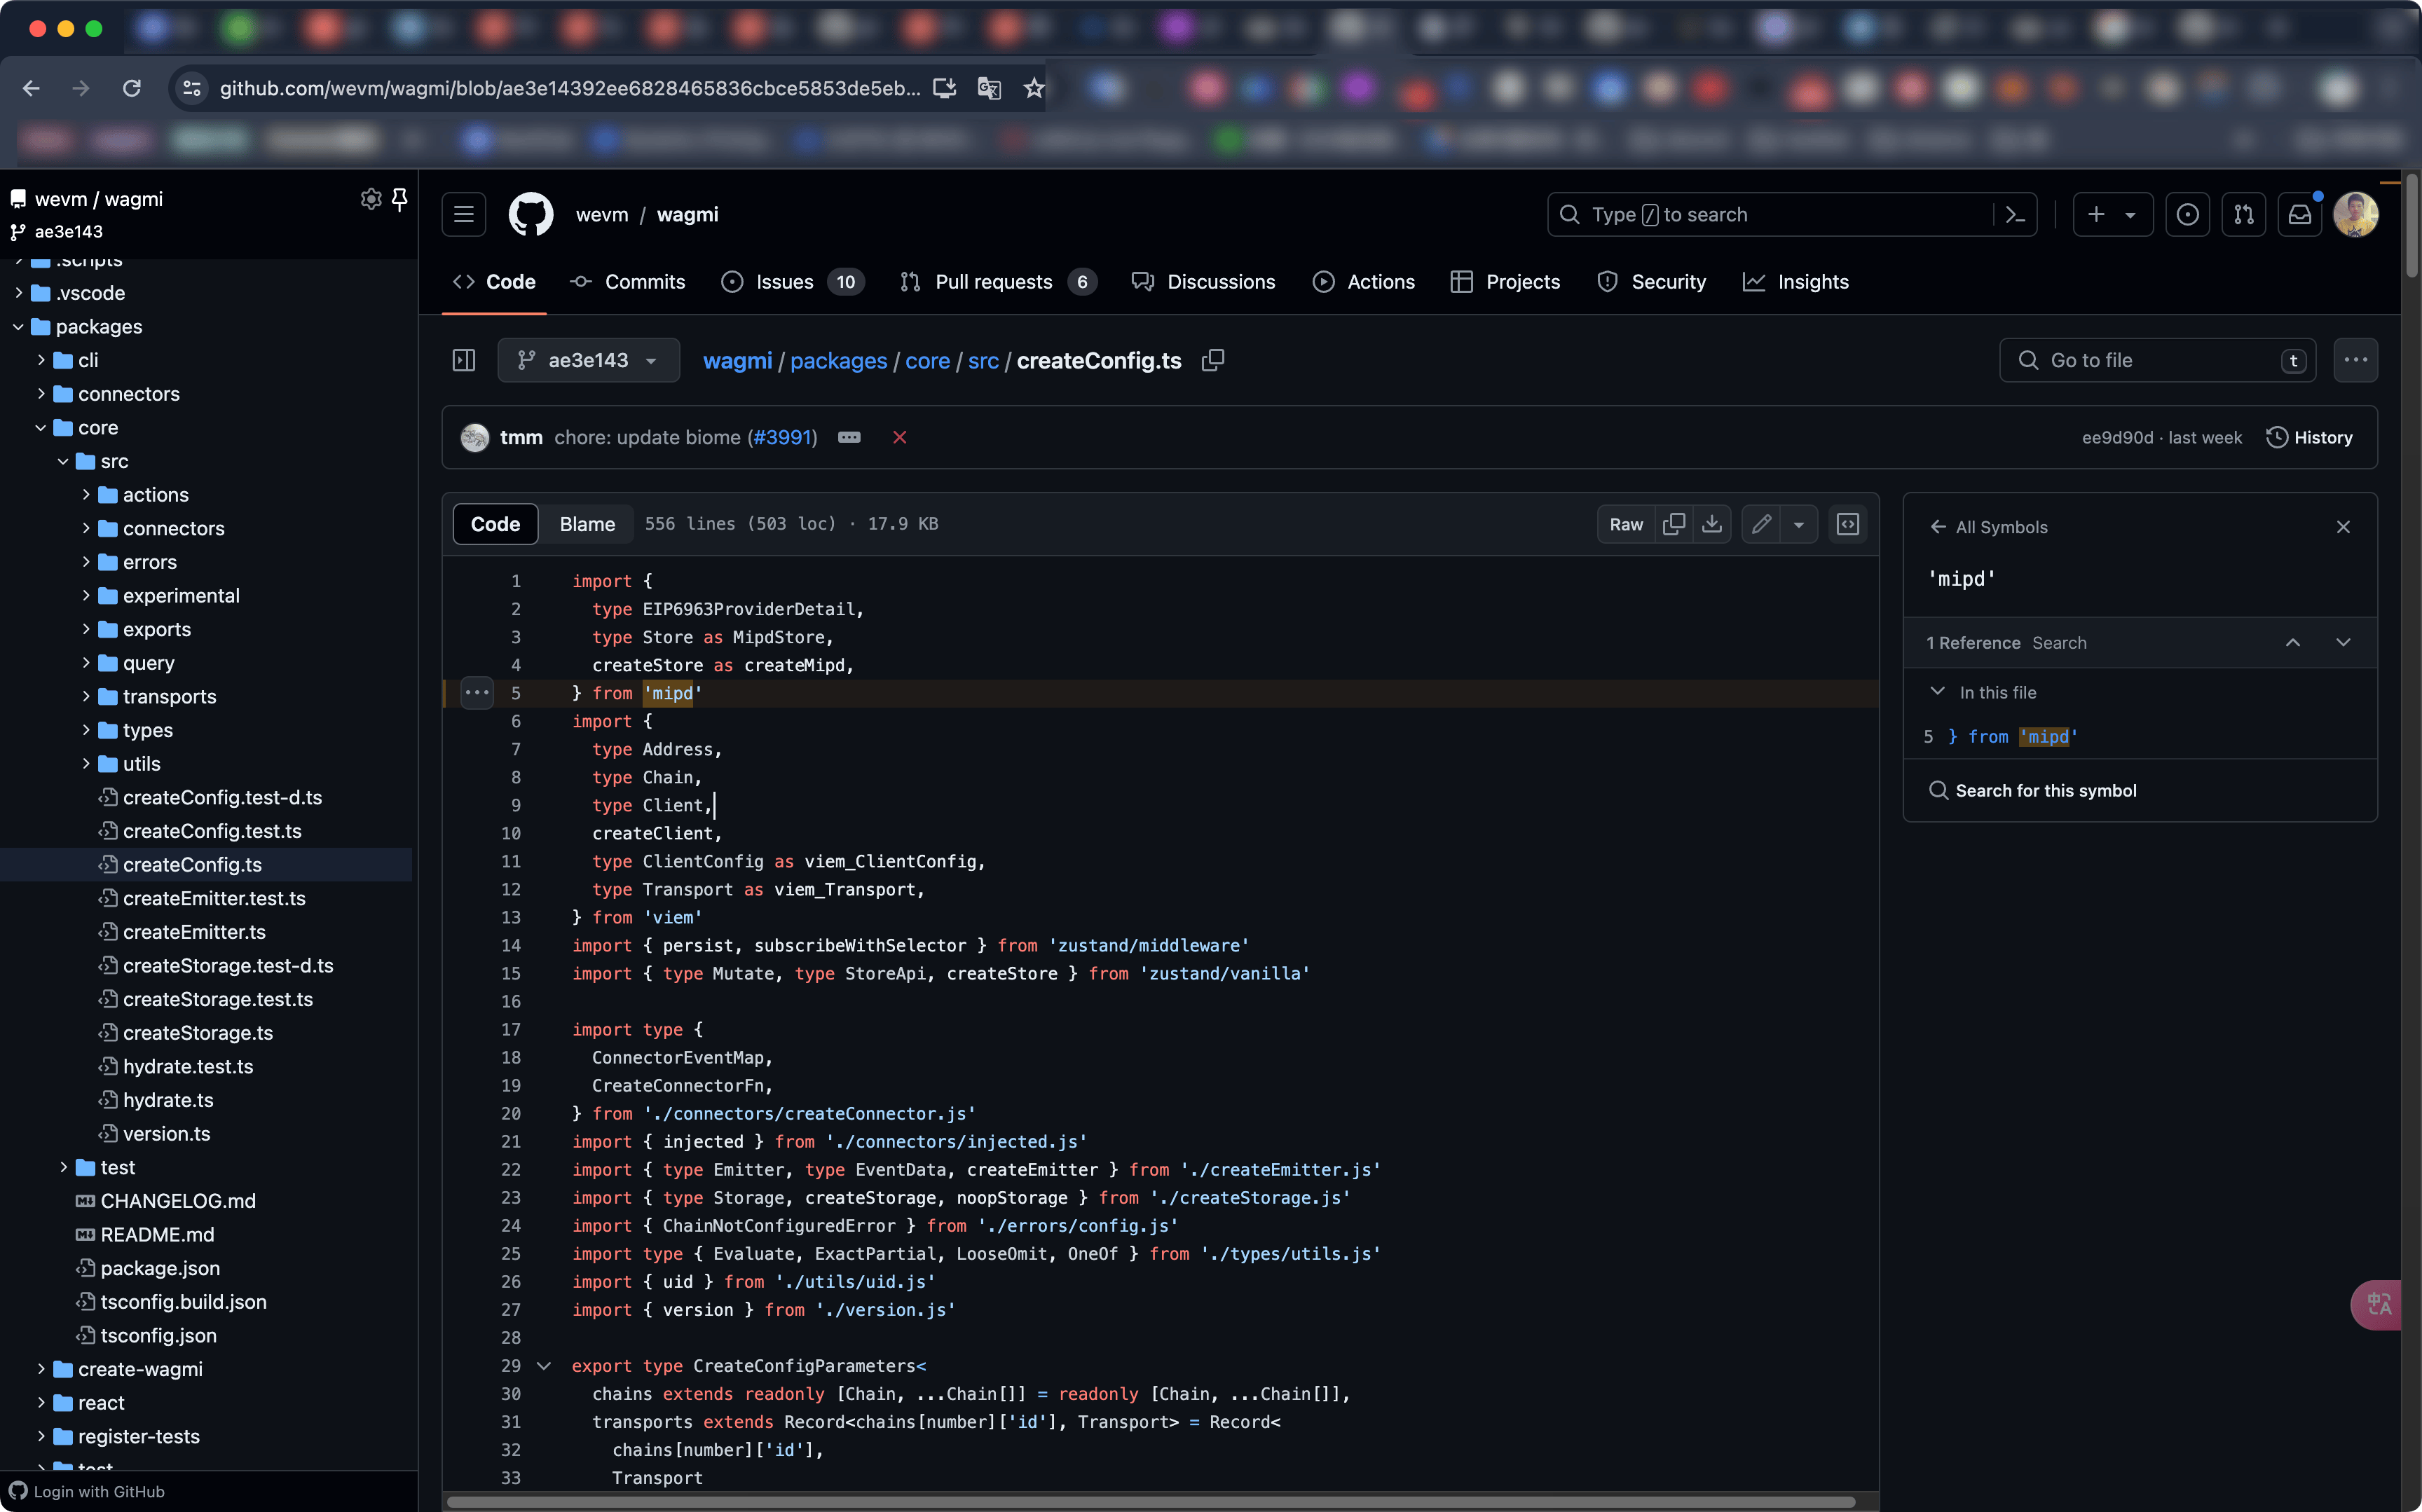
Task: Toggle the symbols panel
Action: (1848, 524)
